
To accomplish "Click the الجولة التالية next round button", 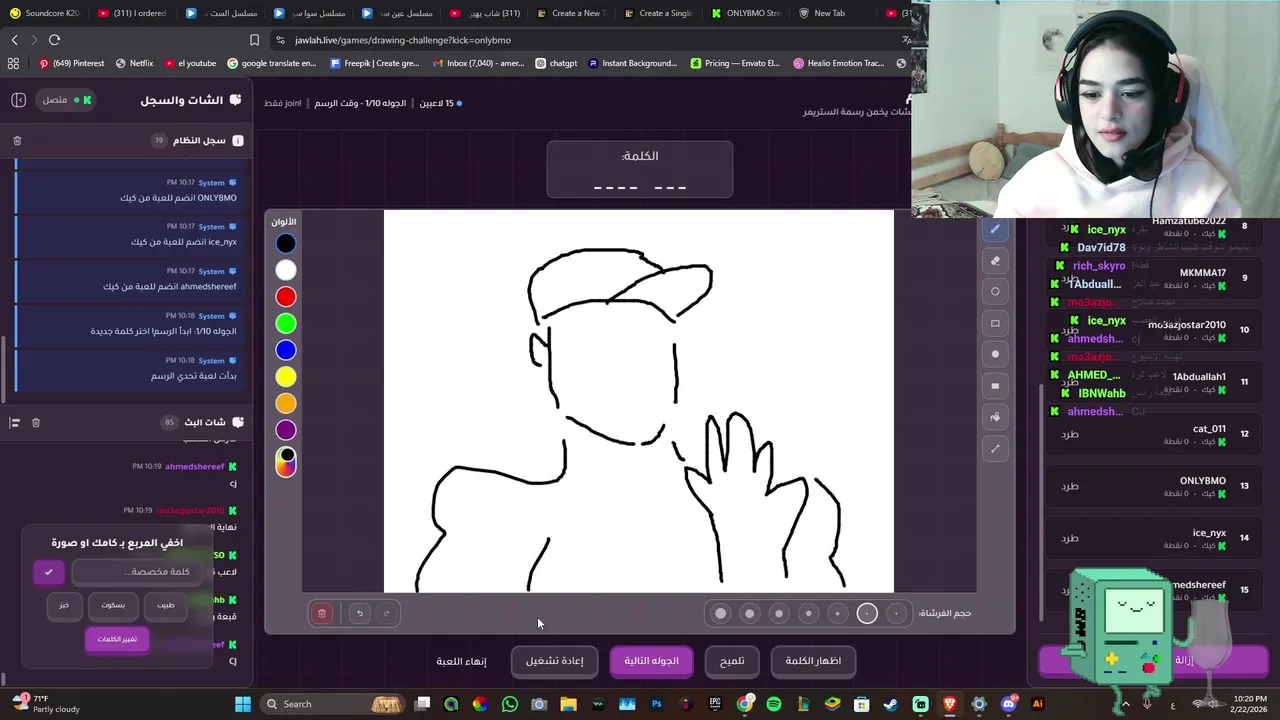I will [651, 661].
